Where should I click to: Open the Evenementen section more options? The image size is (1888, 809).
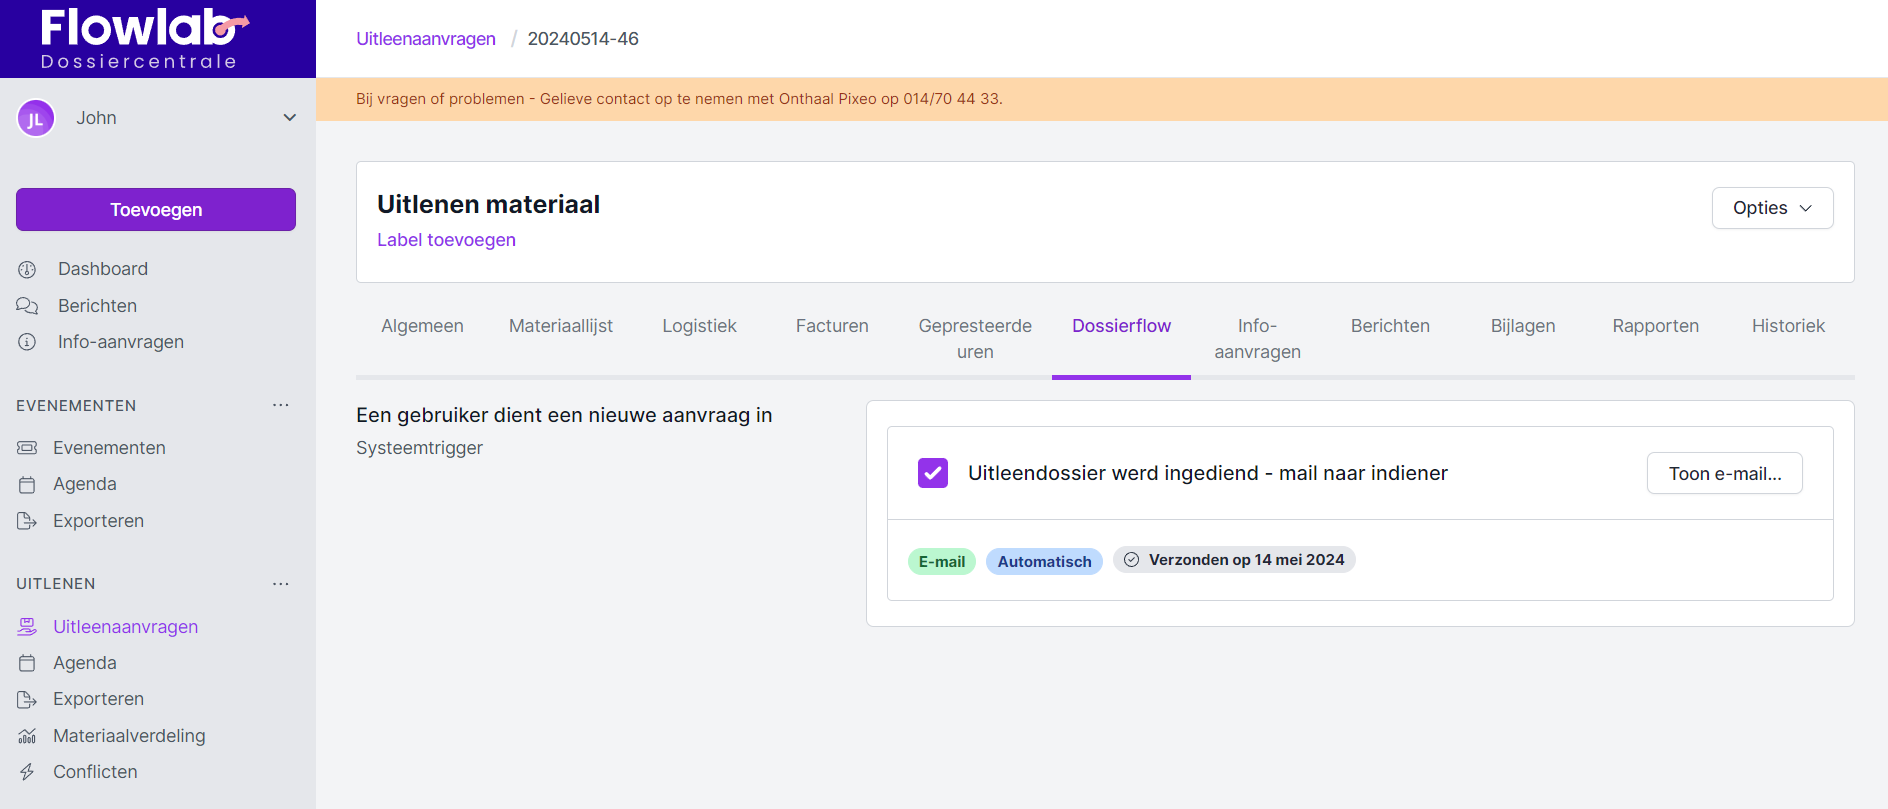[281, 405]
